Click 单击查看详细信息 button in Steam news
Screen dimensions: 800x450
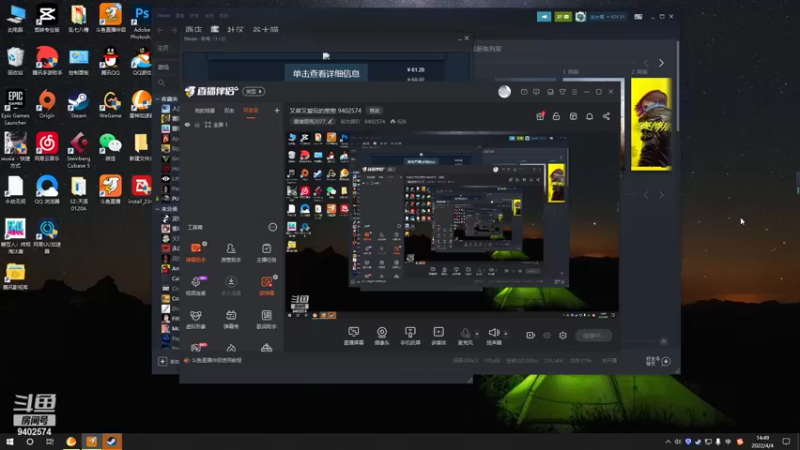(x=326, y=73)
